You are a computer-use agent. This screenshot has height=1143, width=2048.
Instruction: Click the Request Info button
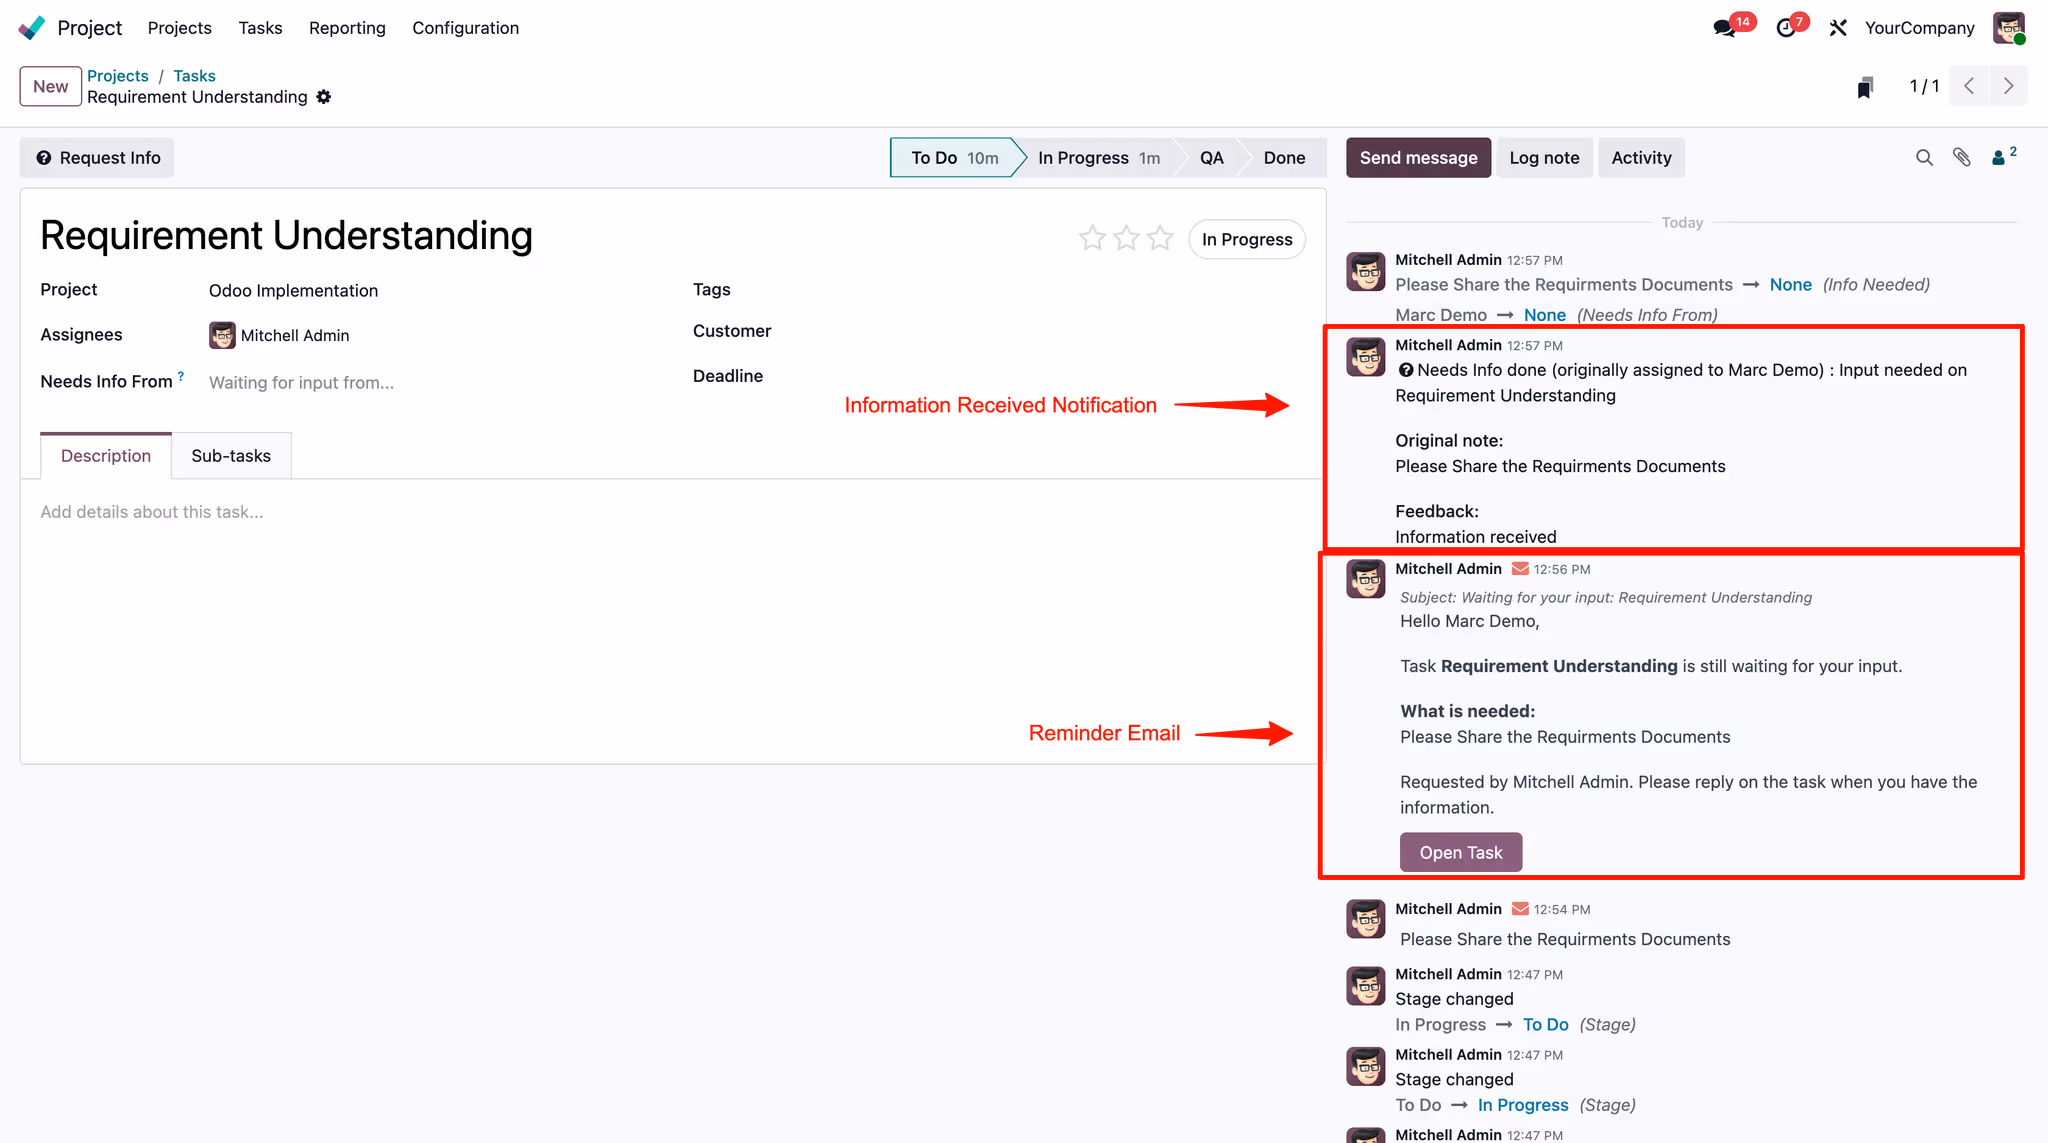pos(97,158)
